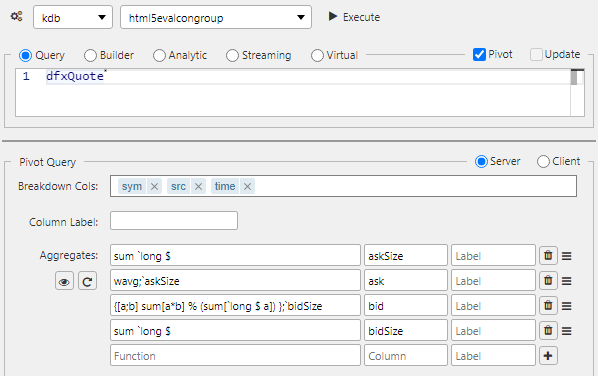Open the connection settings gears icon
Viewport: 598px width, 376px height.
tap(16, 16)
